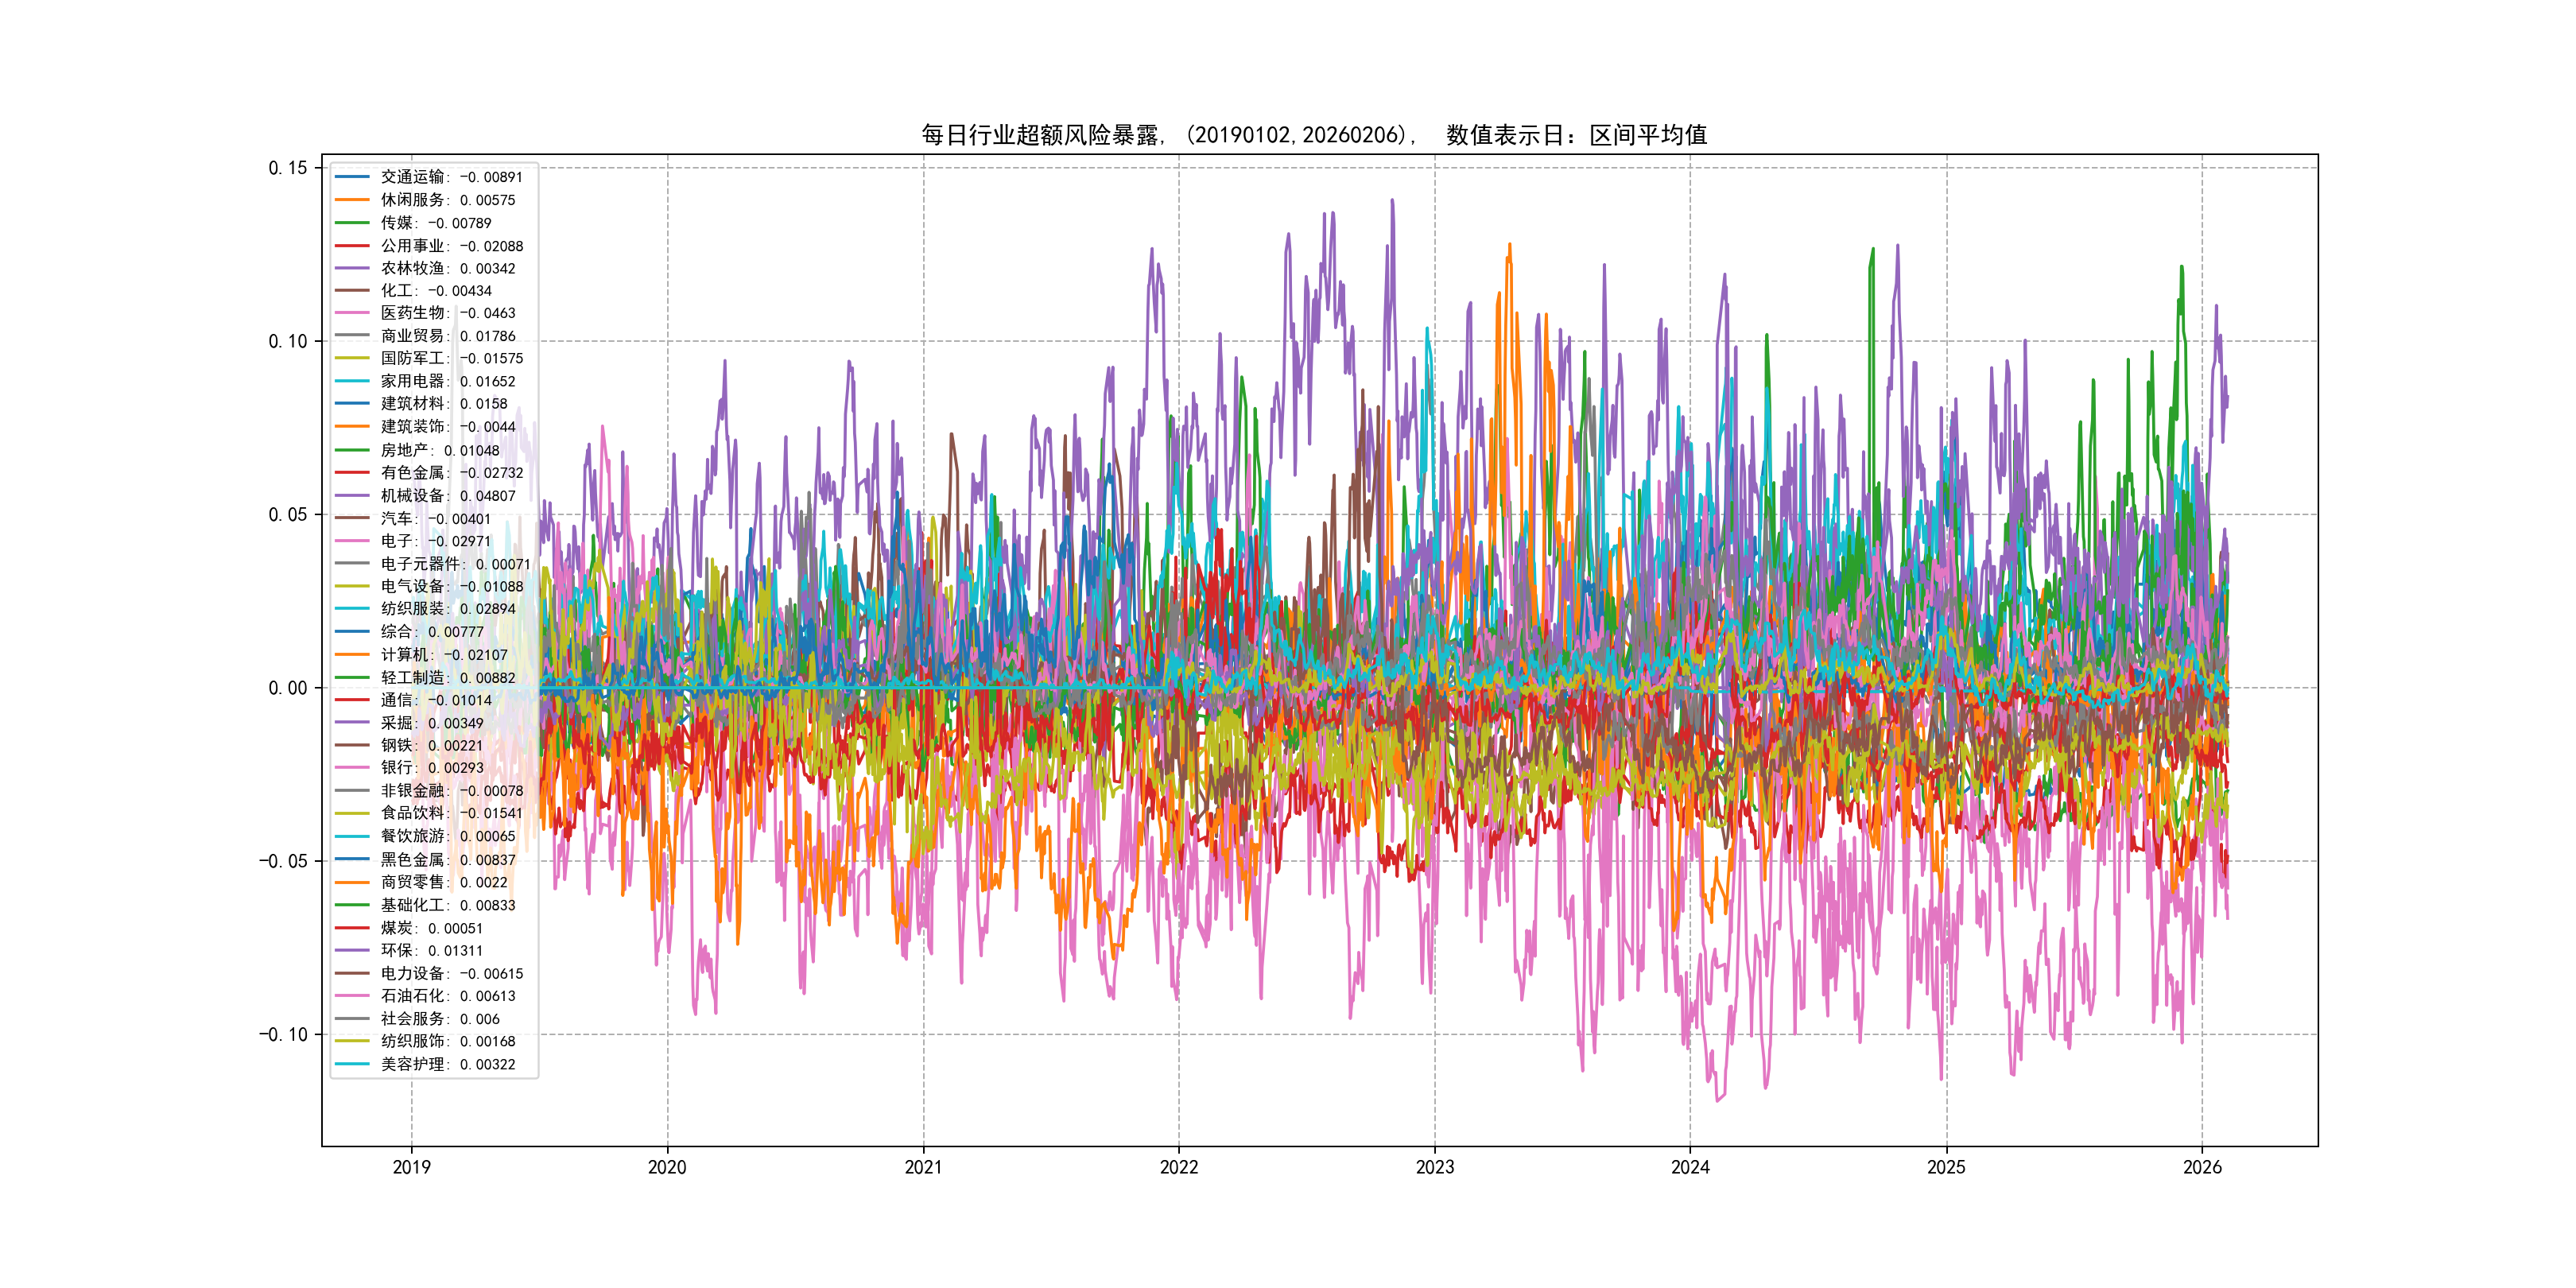Image resolution: width=2576 pixels, height=1288 pixels.
Task: Click the 交通运输 legend line swatch
Action: [x=352, y=177]
